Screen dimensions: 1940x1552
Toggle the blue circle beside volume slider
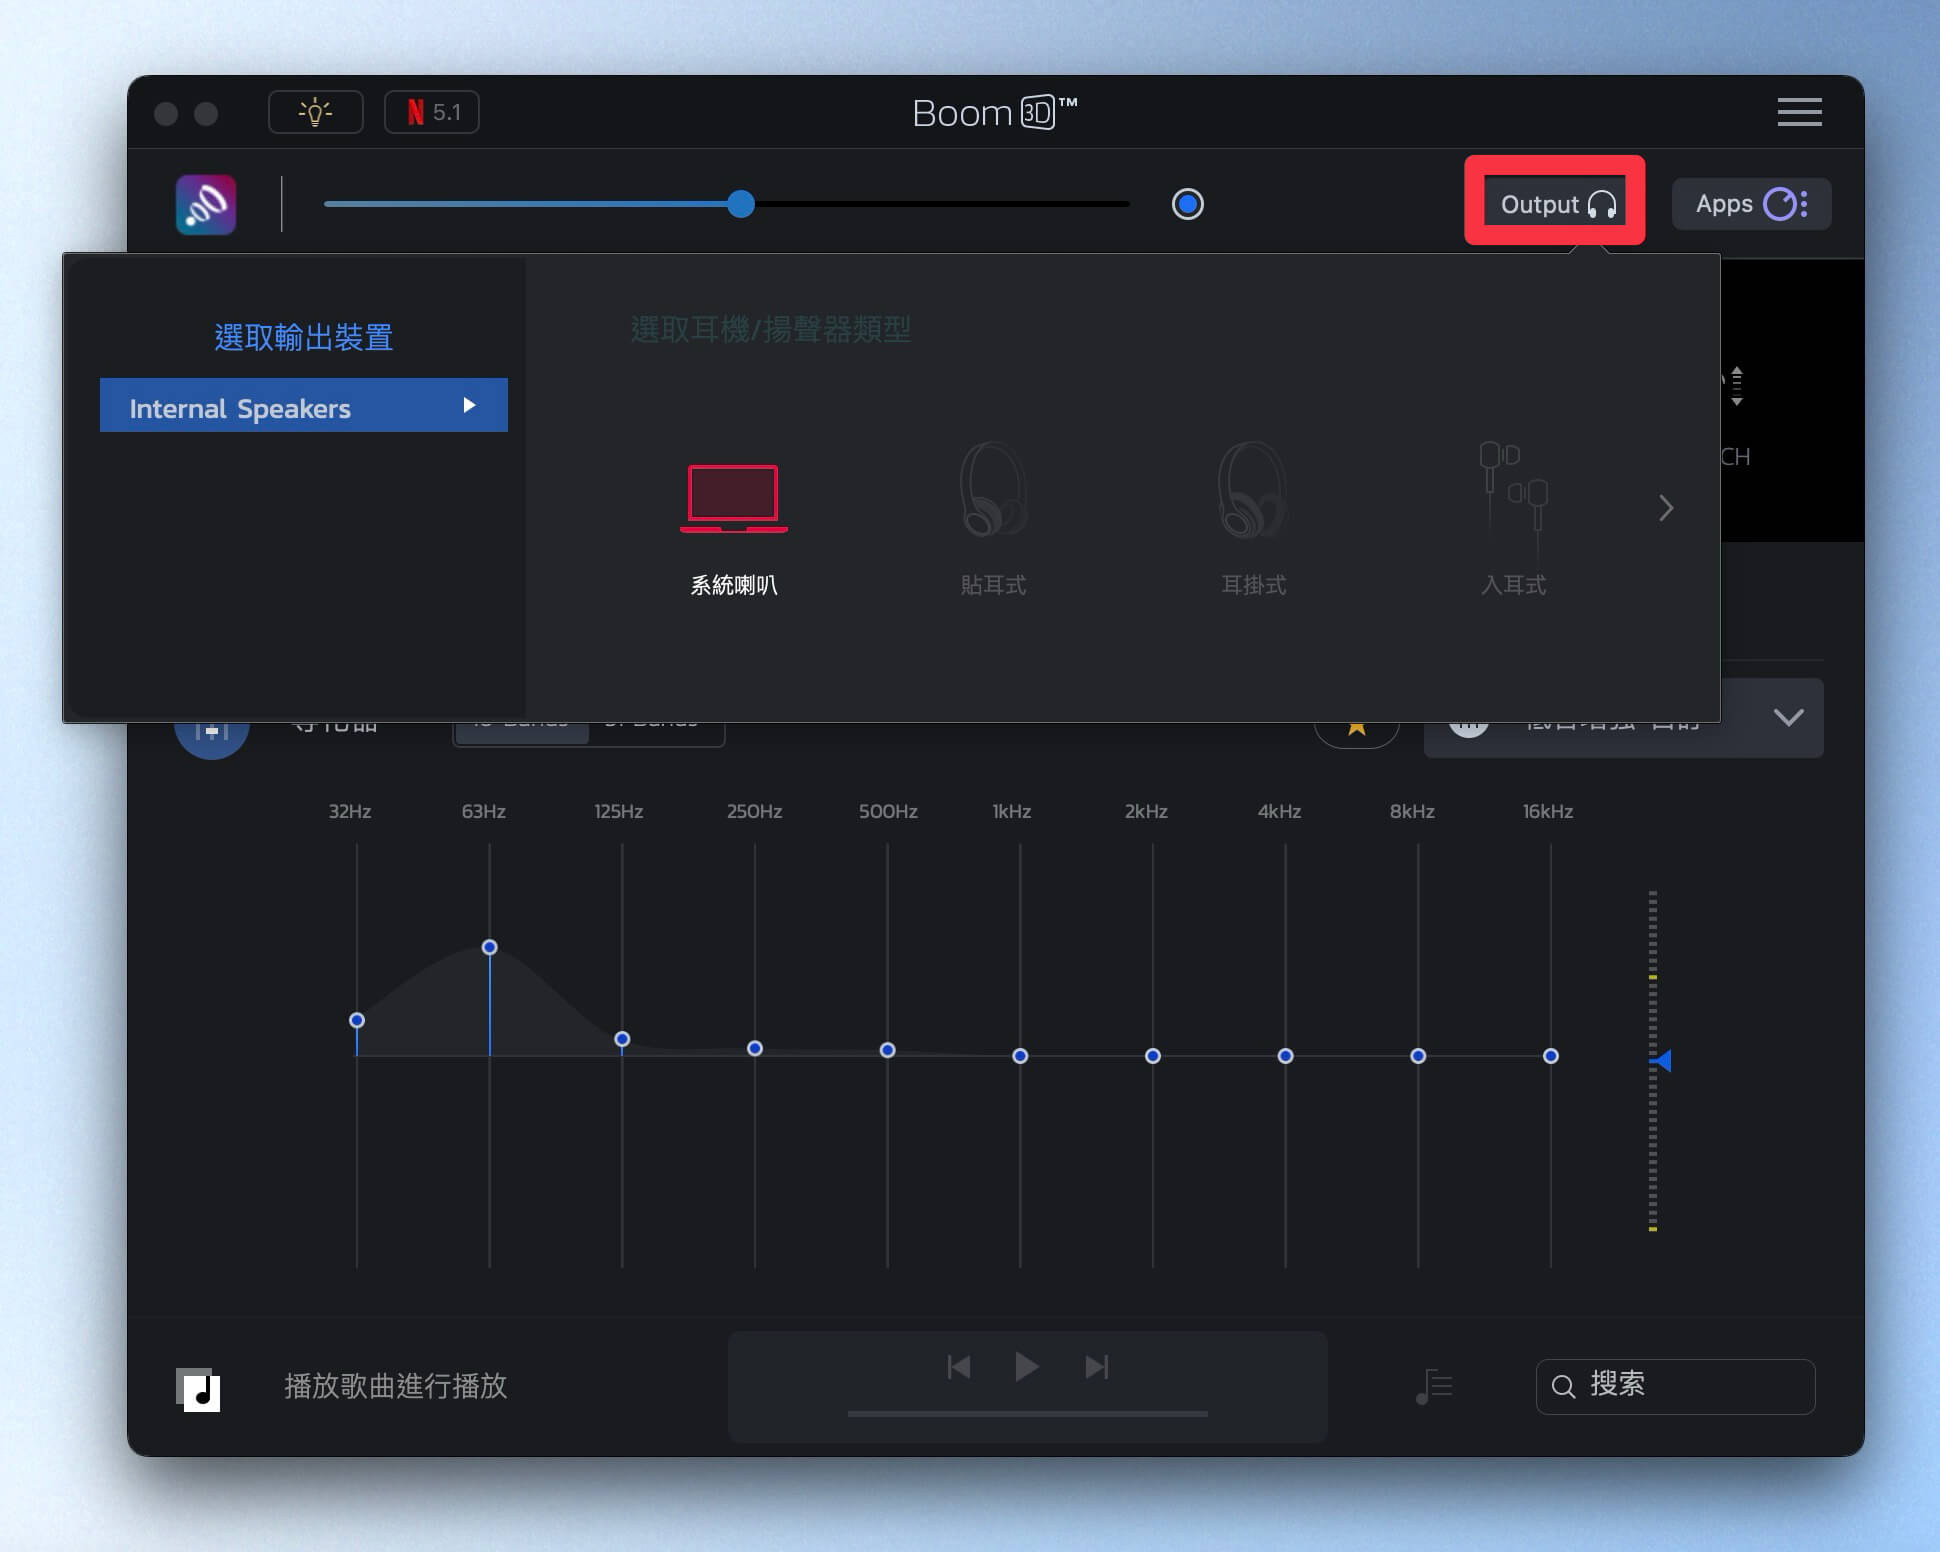[1187, 204]
